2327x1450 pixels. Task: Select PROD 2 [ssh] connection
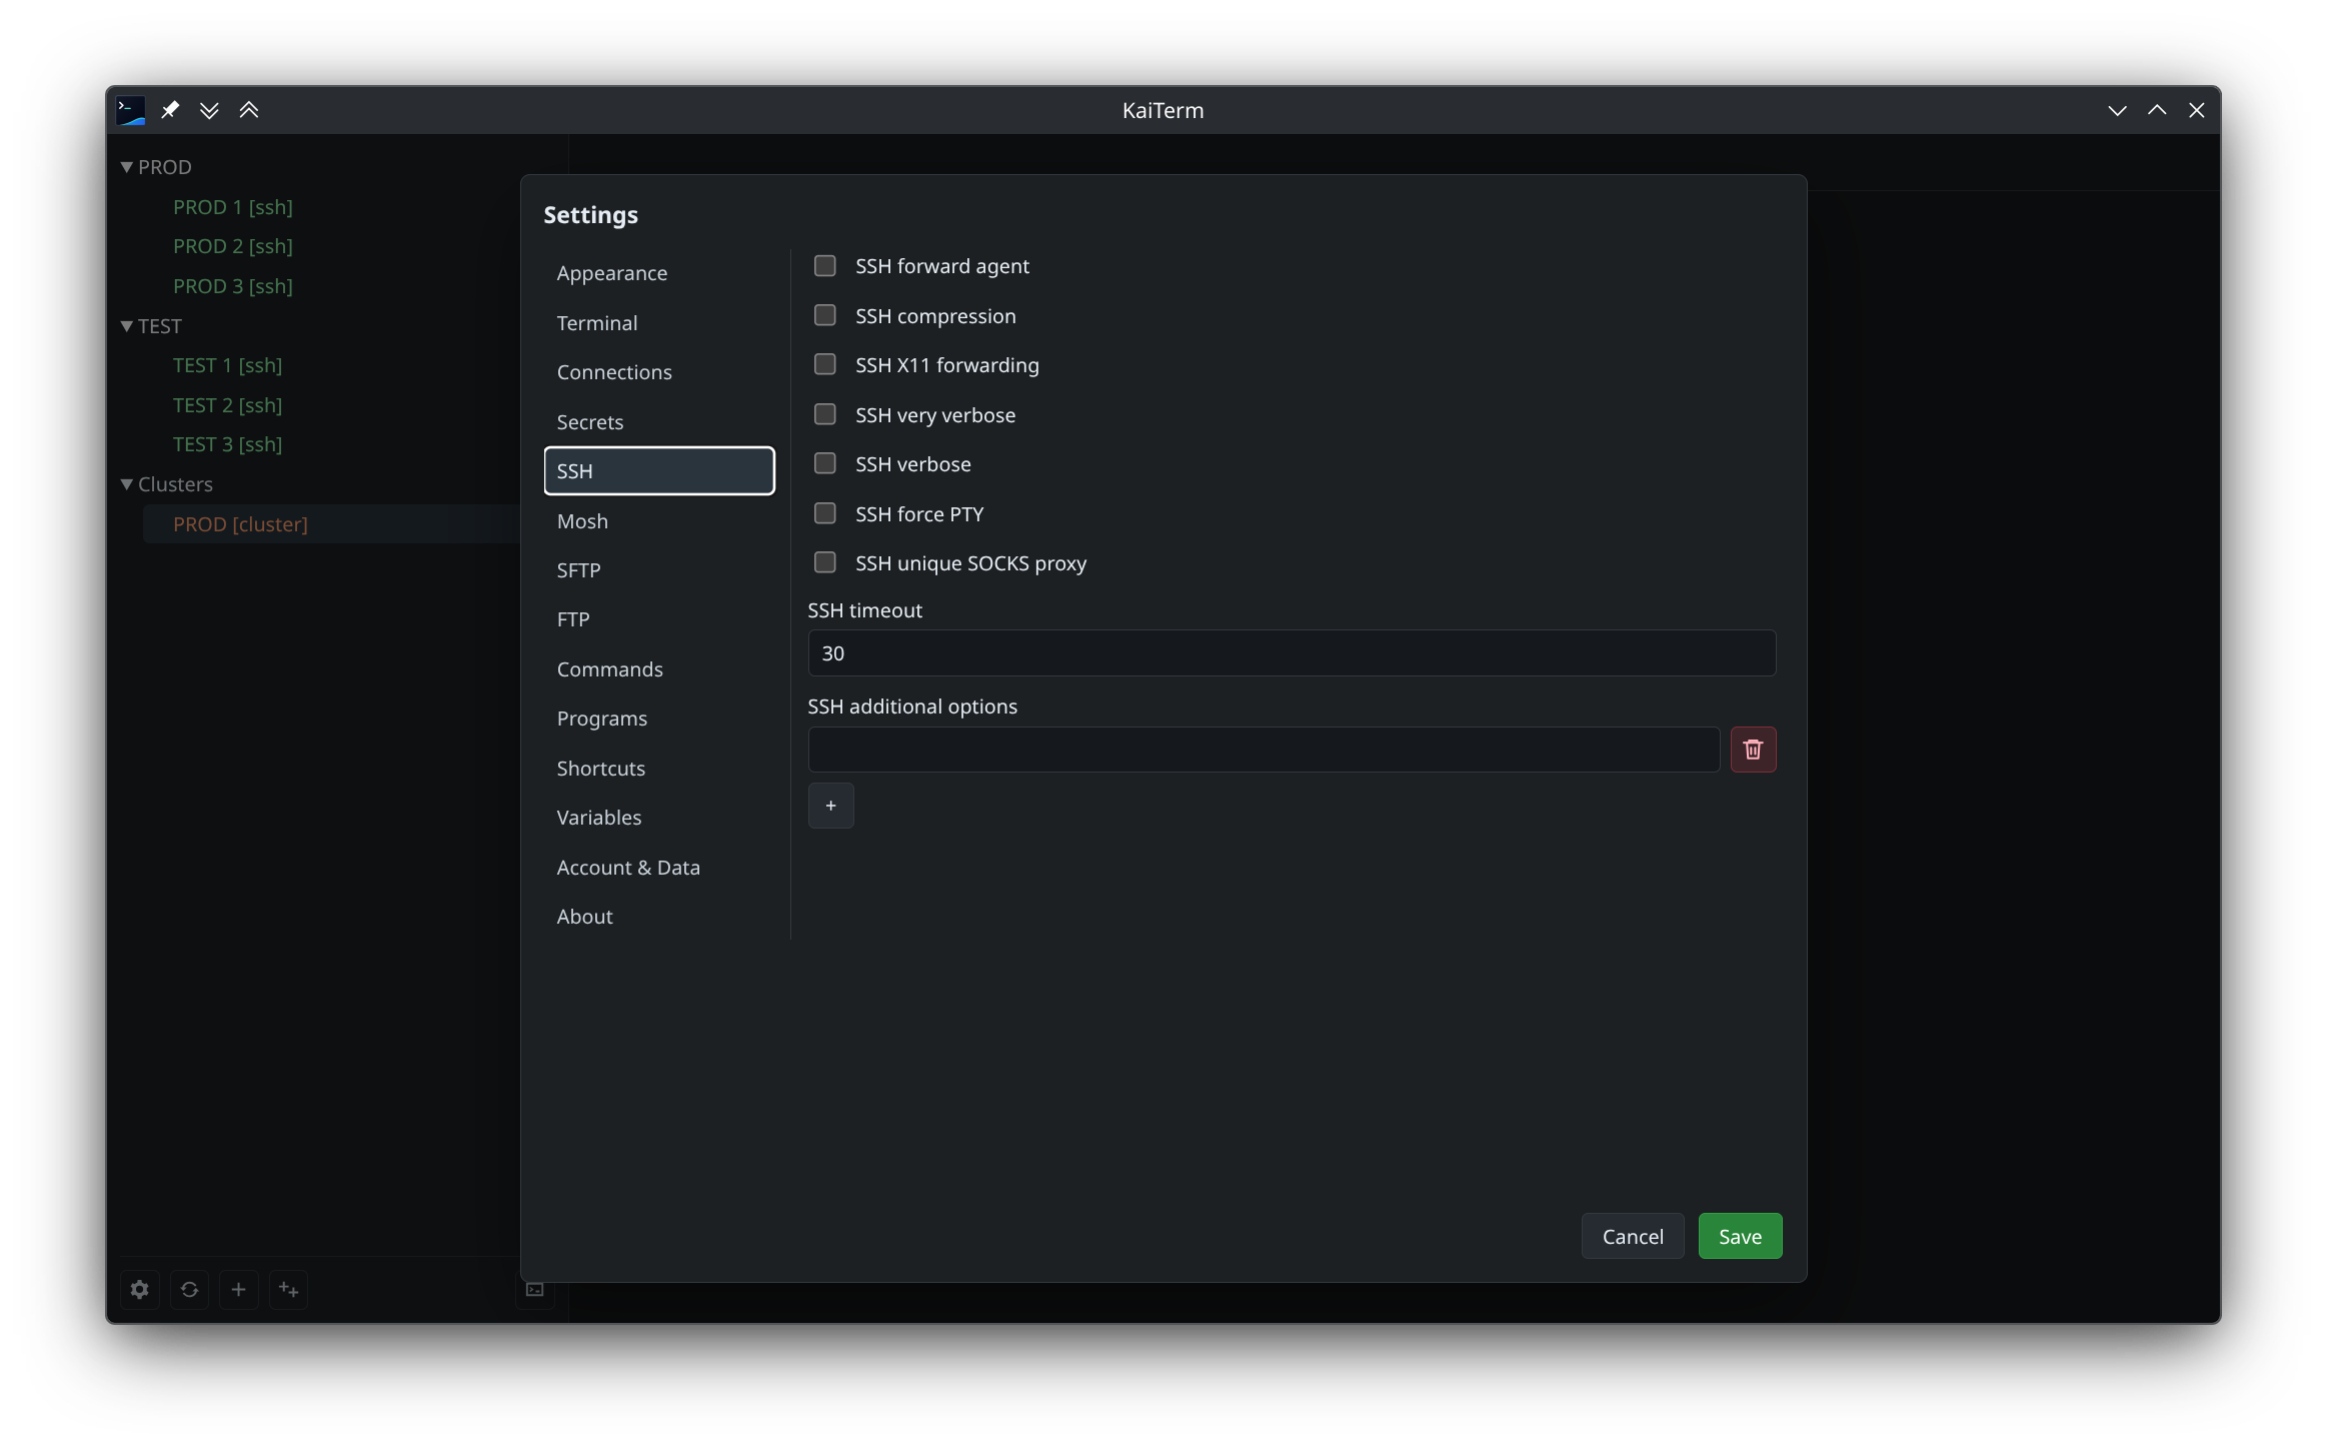pyautogui.click(x=233, y=246)
